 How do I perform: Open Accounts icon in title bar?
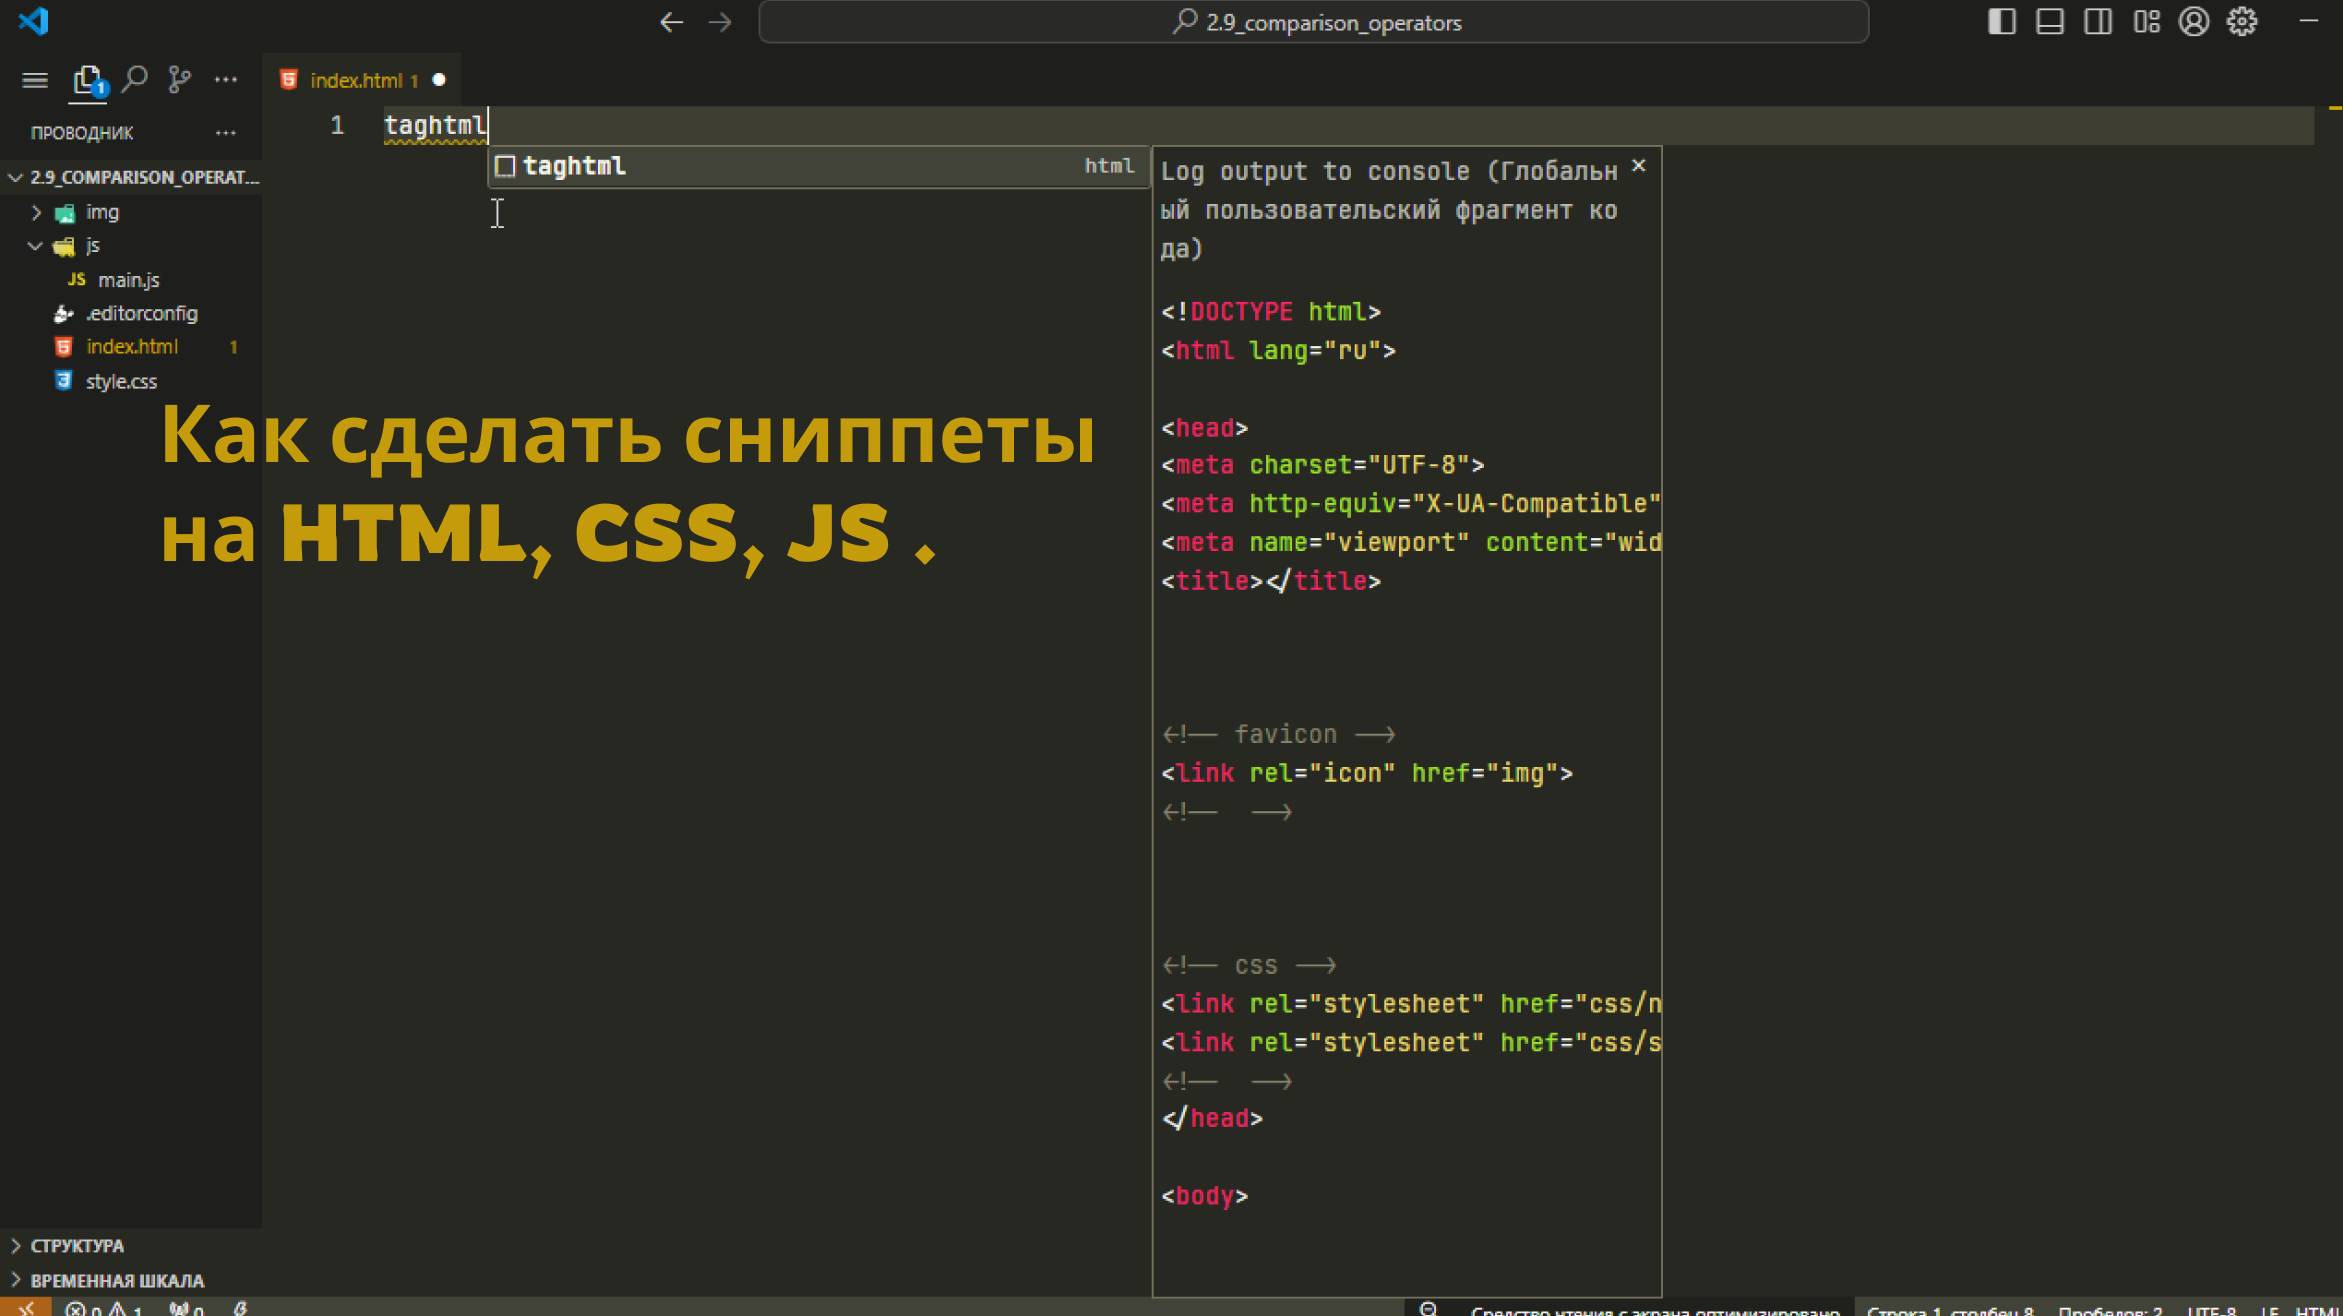[2194, 22]
